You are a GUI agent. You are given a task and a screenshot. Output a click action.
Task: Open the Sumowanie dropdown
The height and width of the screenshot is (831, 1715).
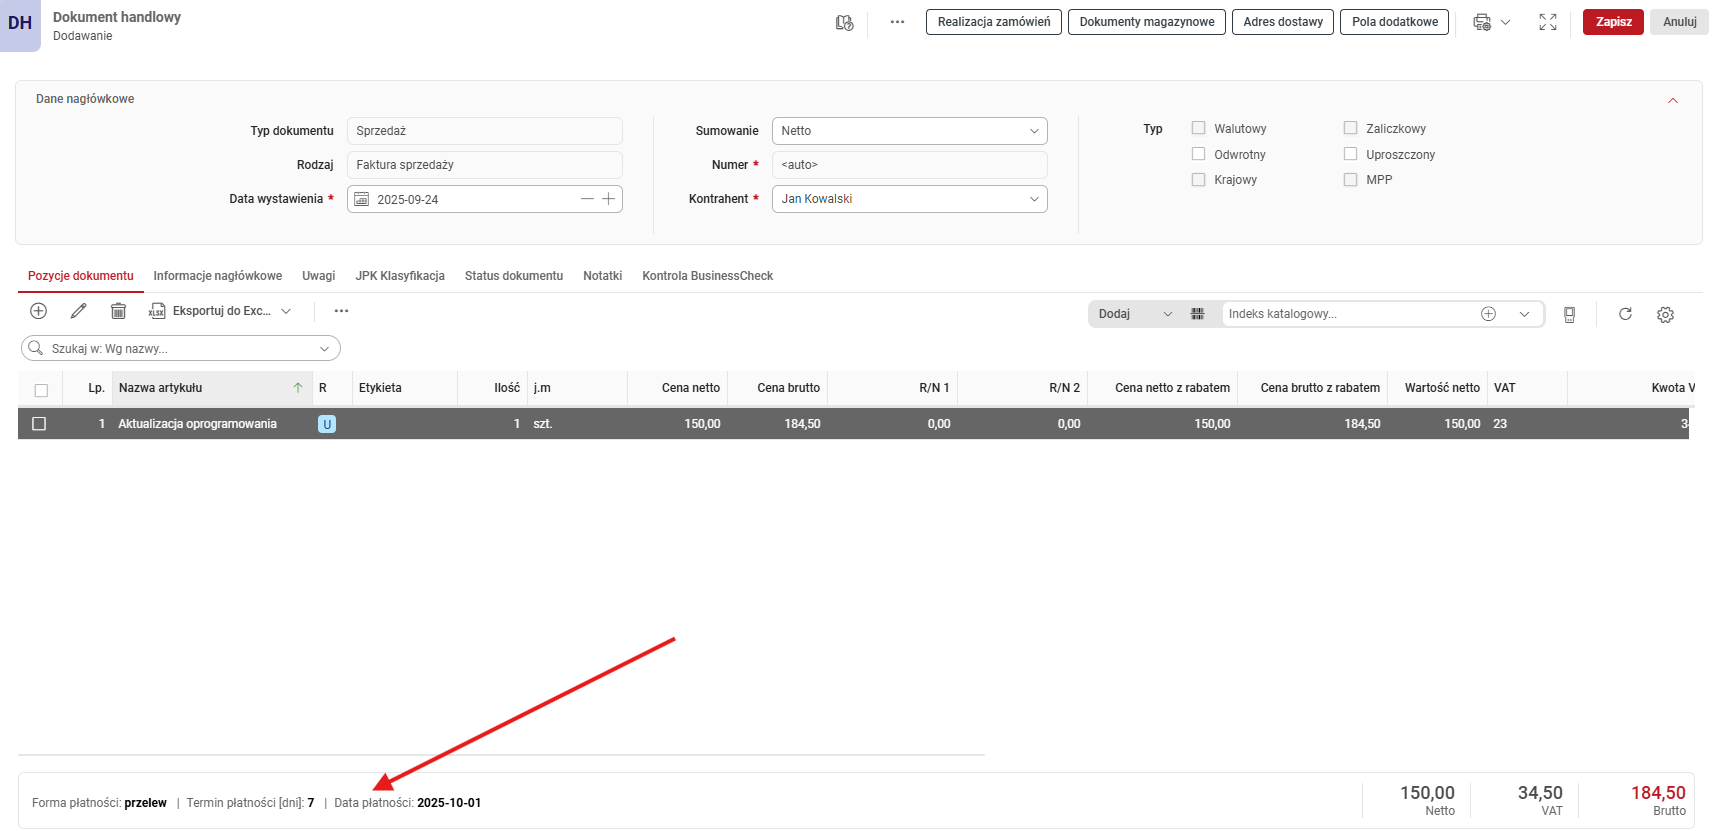pos(909,131)
